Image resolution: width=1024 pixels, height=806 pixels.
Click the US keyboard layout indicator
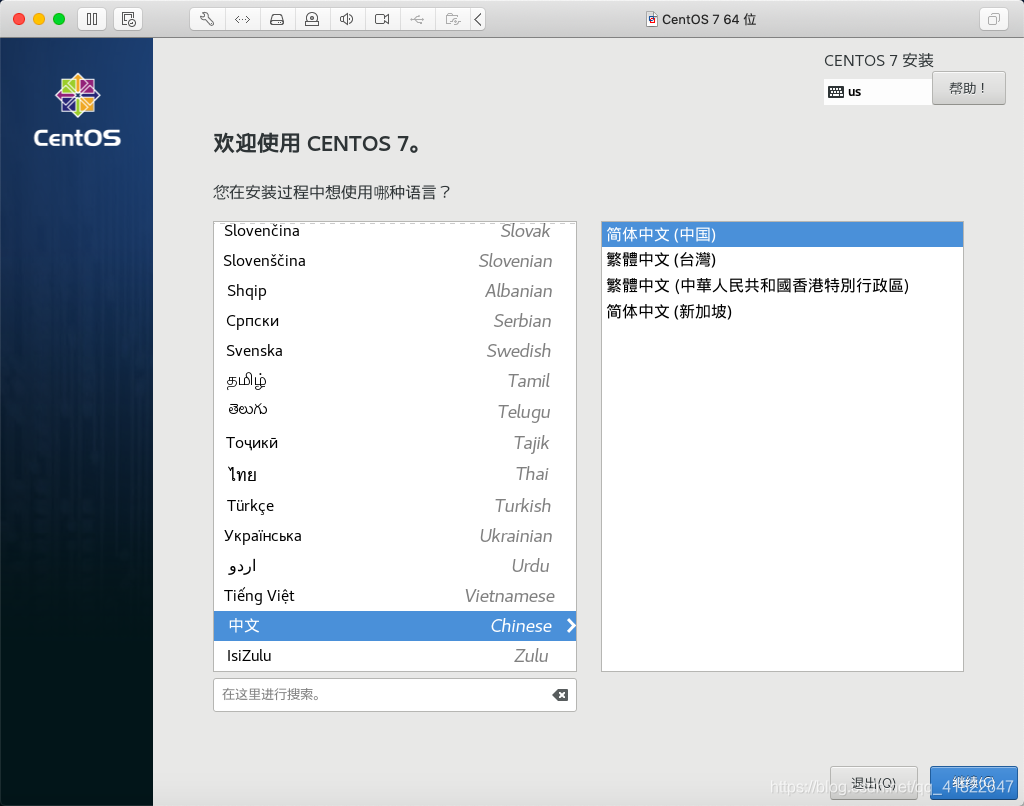[x=877, y=91]
